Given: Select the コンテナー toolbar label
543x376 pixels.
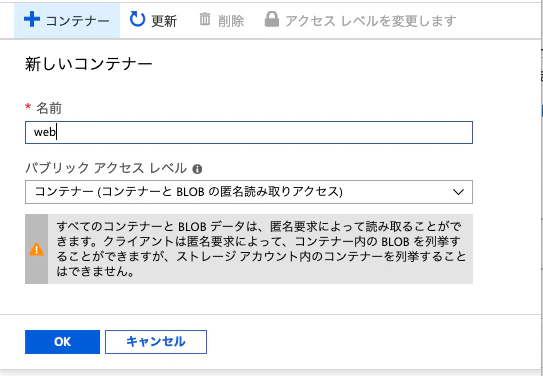Looking at the screenshot, I should point(78,21).
